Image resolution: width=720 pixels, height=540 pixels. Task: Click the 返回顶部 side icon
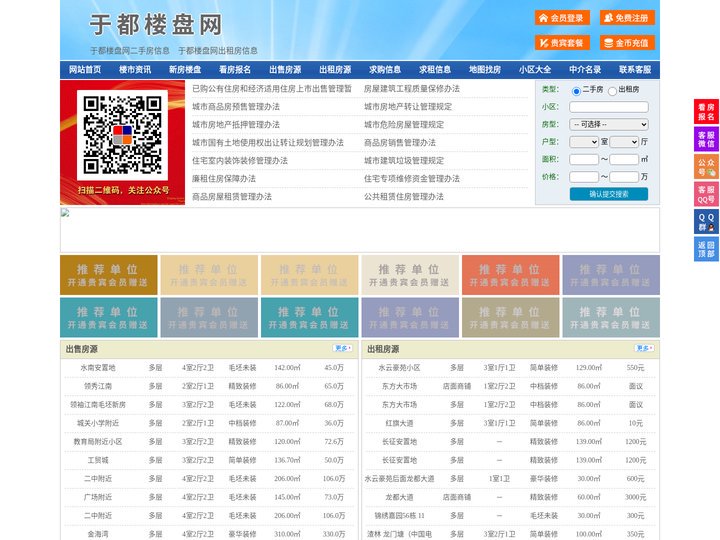(x=706, y=249)
